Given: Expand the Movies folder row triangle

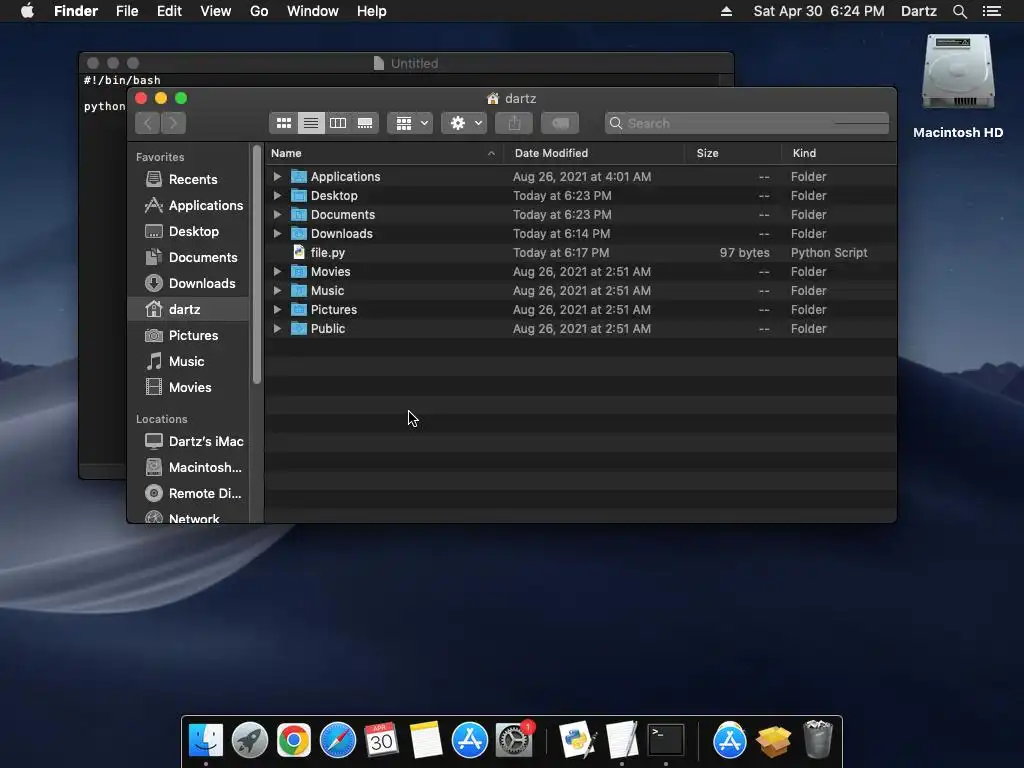Looking at the screenshot, I should [x=277, y=271].
